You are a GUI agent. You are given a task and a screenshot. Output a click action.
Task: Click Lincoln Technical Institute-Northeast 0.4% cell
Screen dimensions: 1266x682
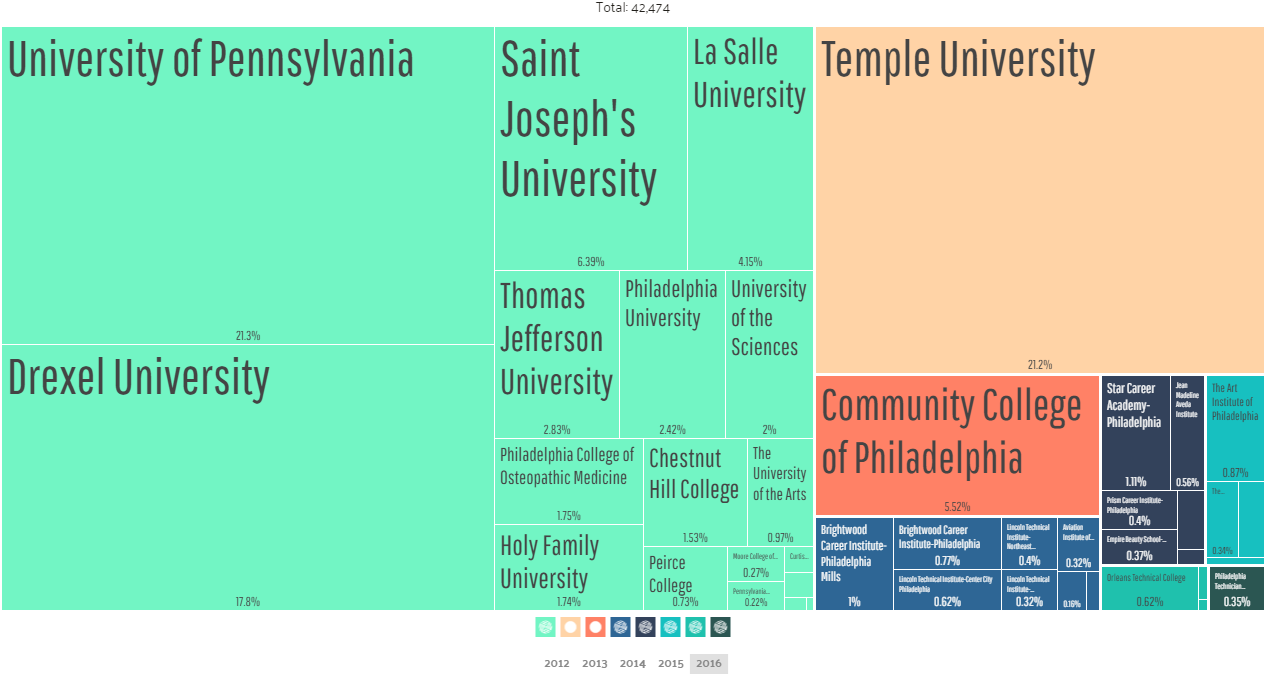point(1030,544)
